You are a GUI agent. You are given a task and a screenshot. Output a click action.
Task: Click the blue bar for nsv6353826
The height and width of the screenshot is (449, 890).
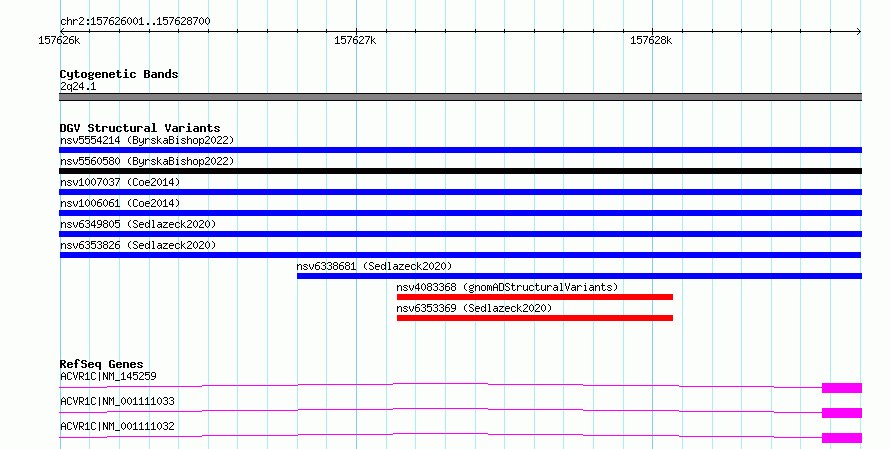[460, 255]
